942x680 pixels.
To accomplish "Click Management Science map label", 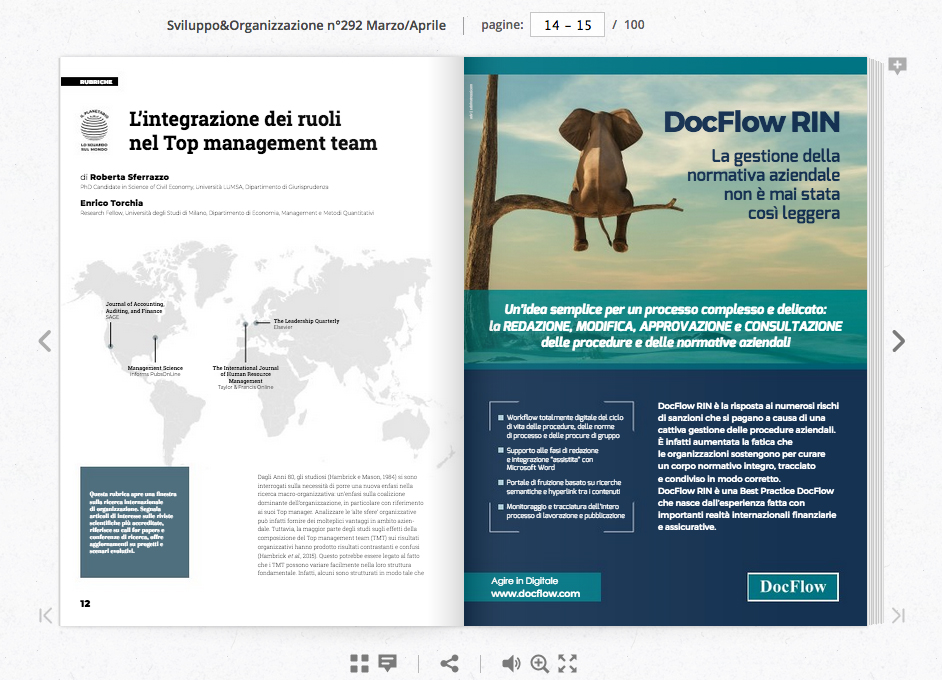I will click(155, 368).
